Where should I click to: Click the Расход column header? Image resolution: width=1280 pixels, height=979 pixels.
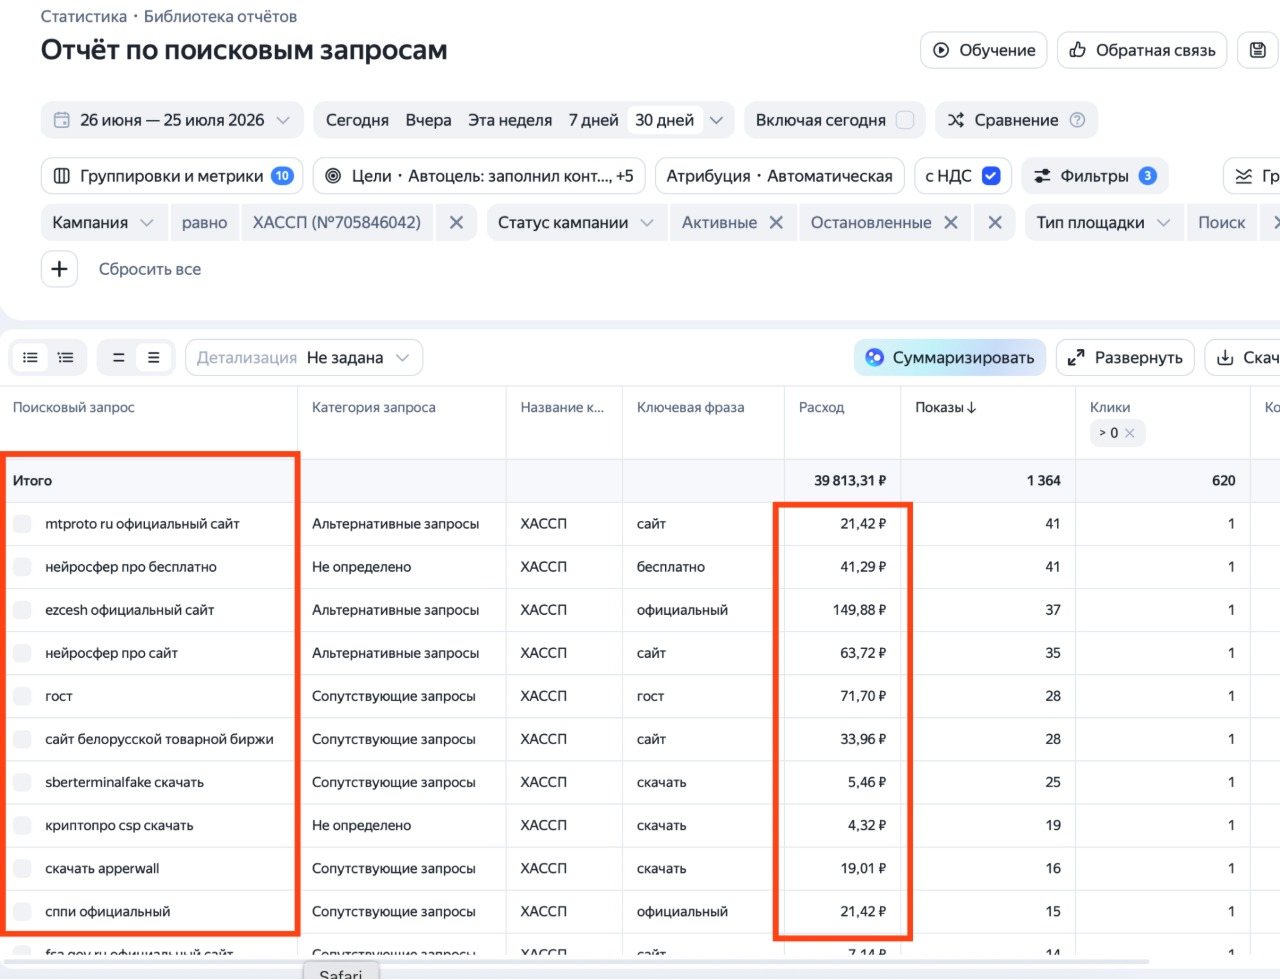[x=821, y=407]
